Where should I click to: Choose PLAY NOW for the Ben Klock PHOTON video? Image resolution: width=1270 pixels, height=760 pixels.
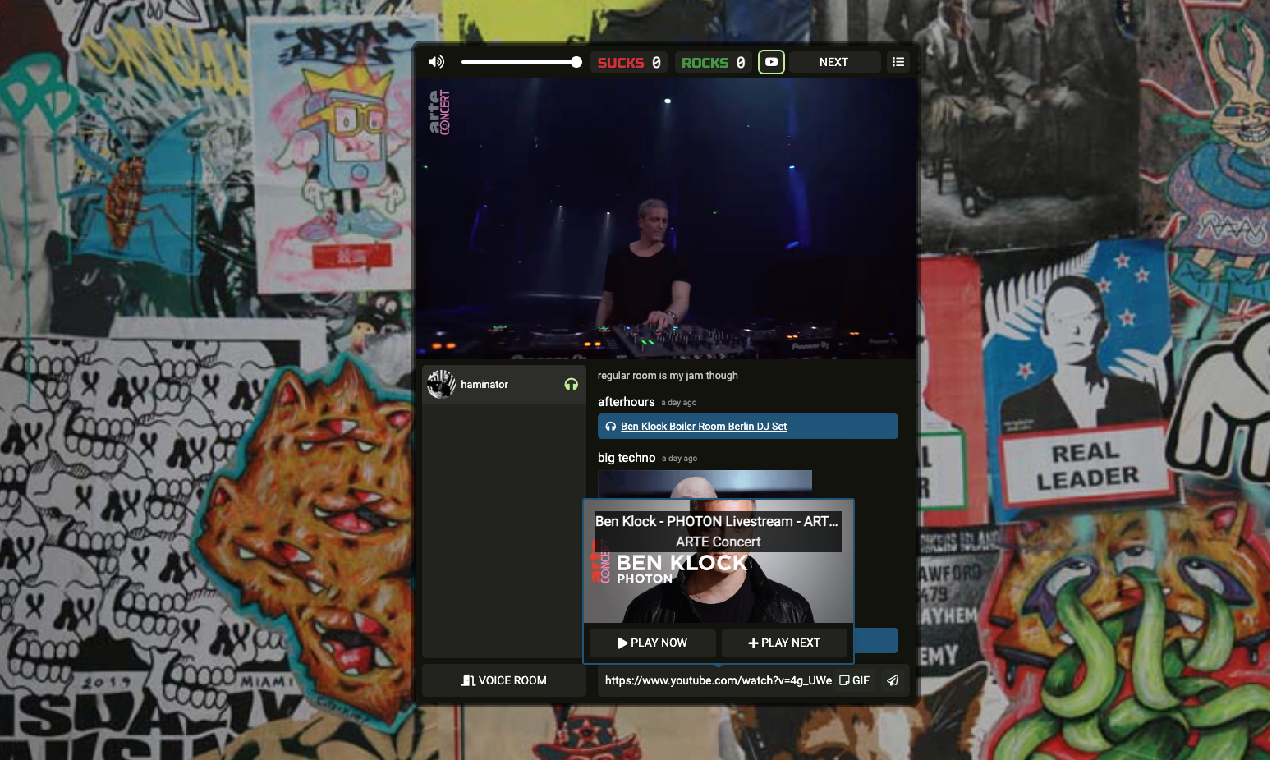pyautogui.click(x=652, y=642)
